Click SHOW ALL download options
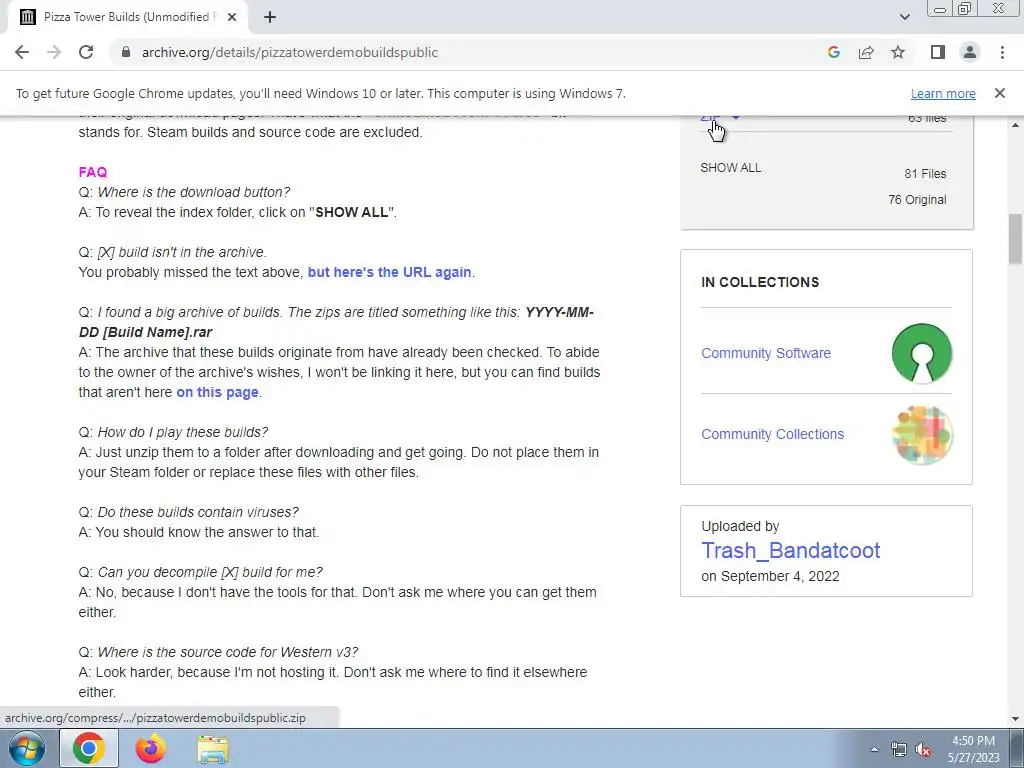 731,168
